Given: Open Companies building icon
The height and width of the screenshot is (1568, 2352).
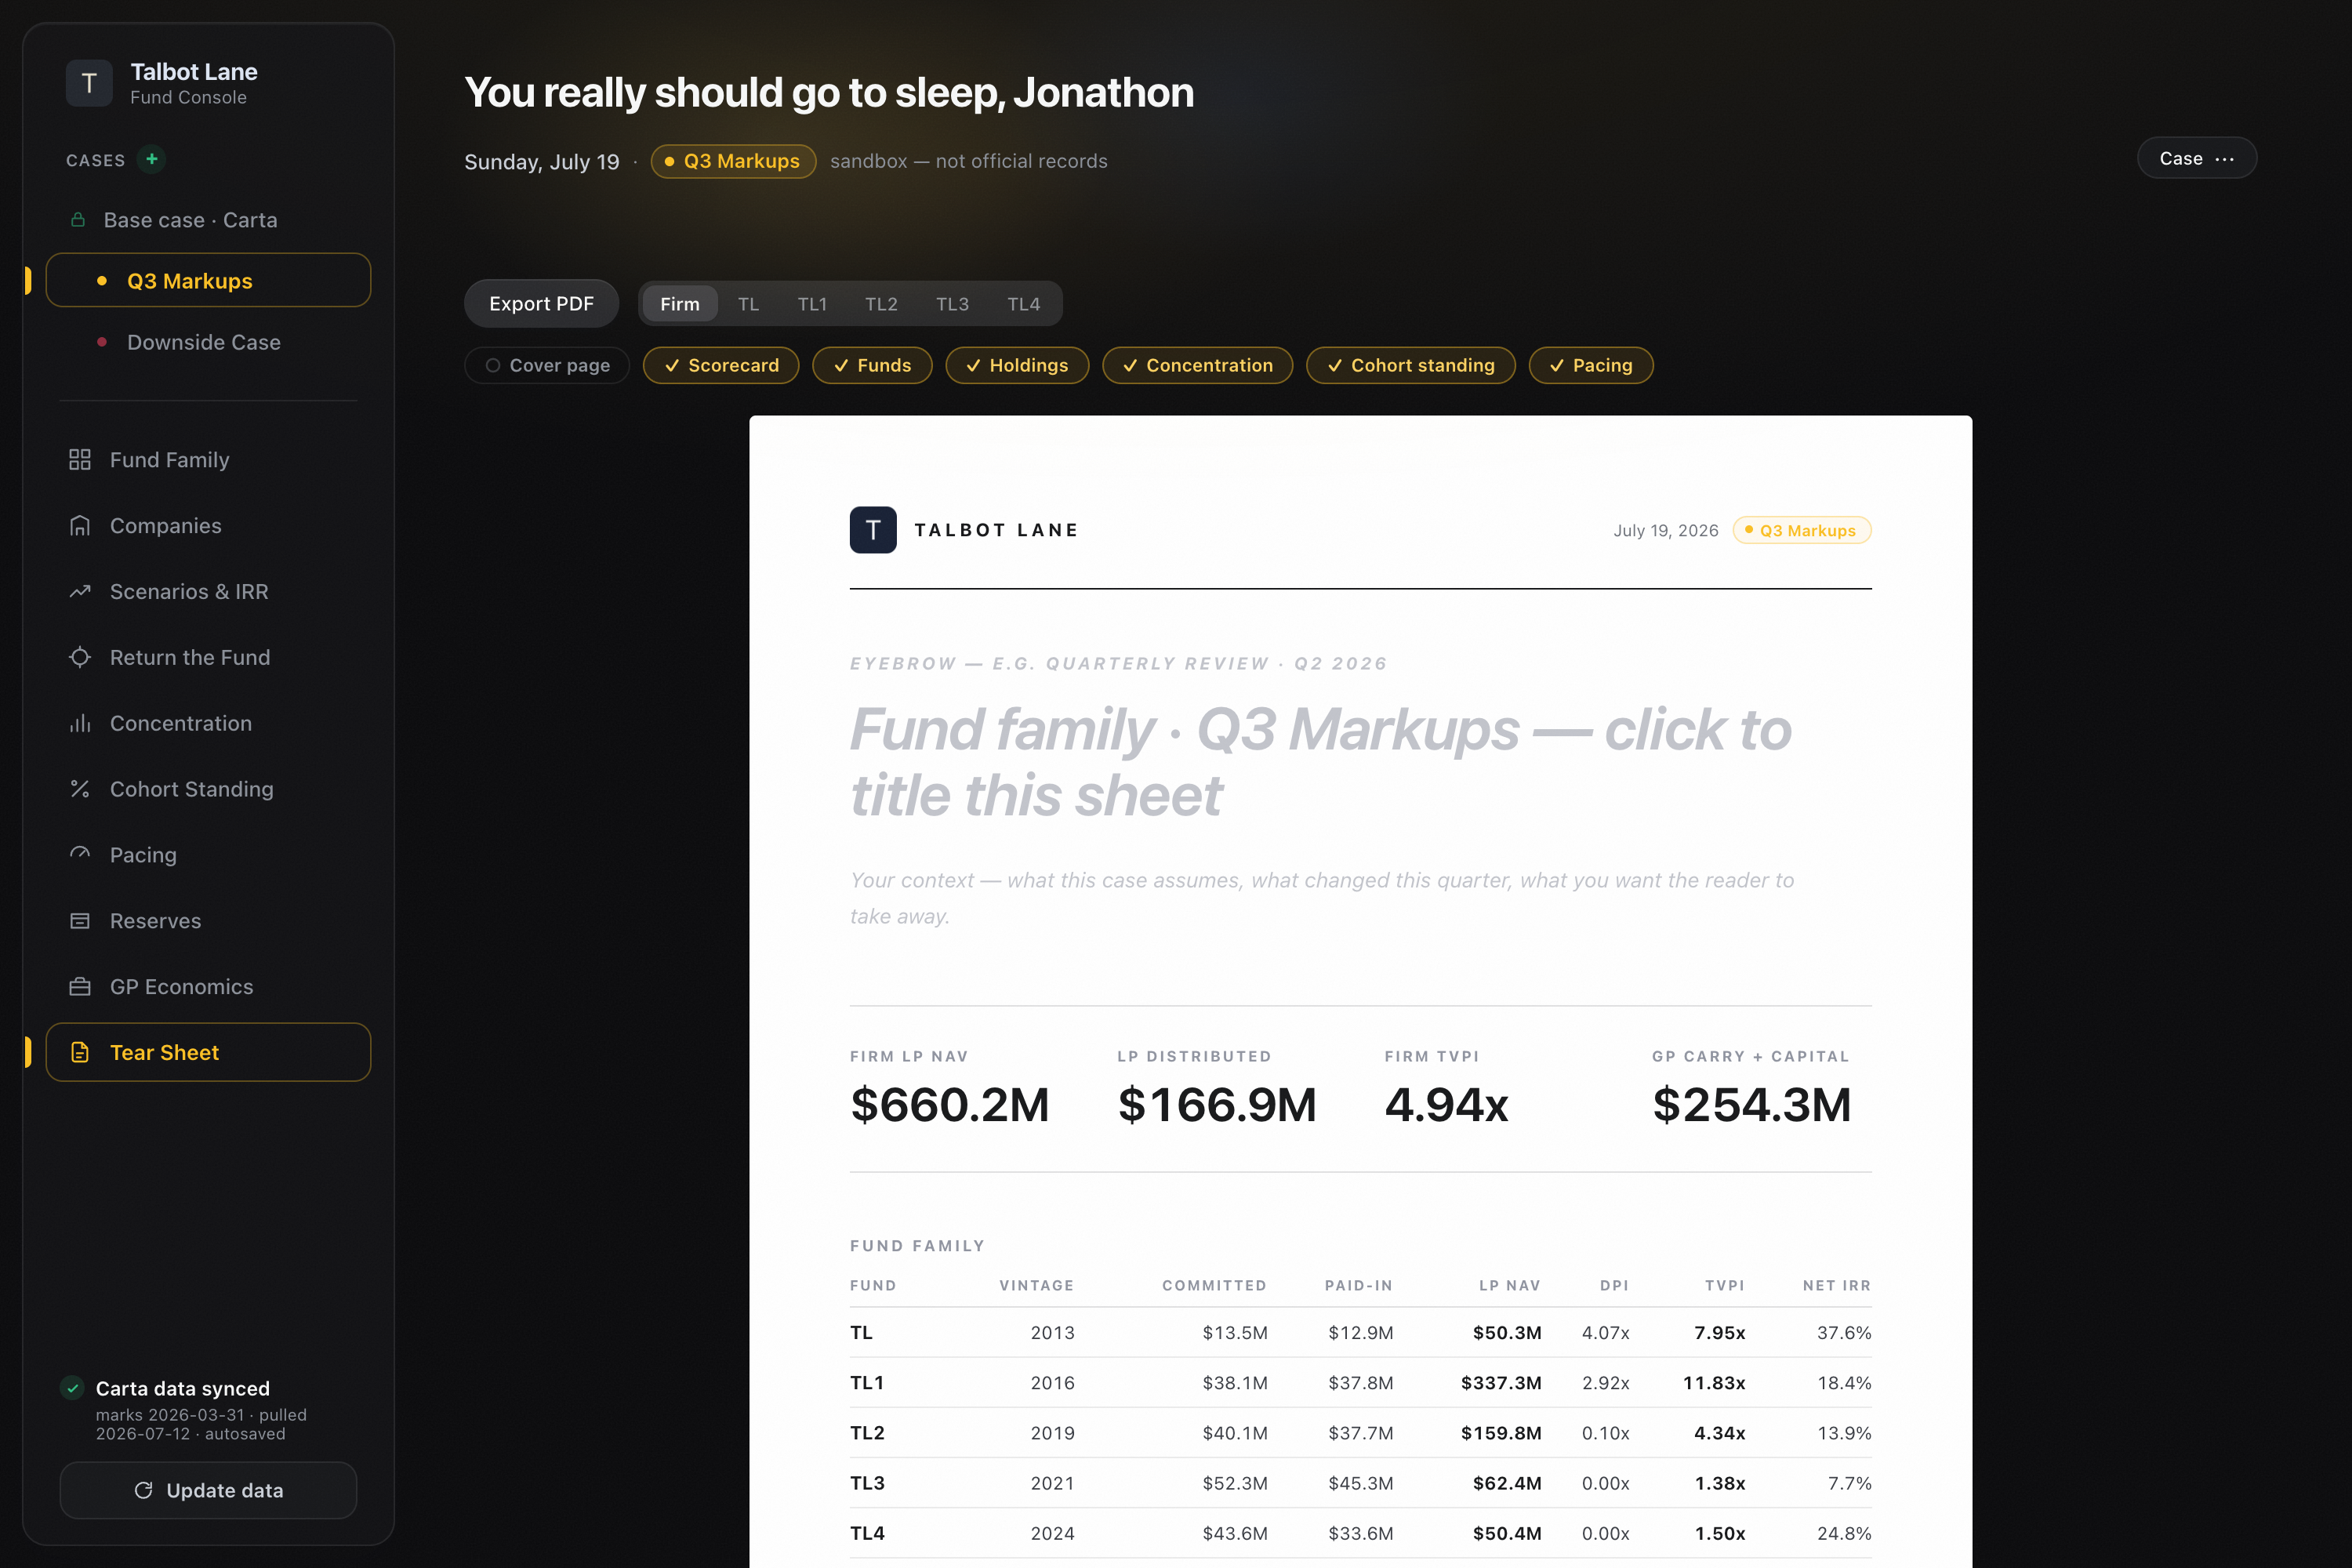Looking at the screenshot, I should [x=80, y=526].
